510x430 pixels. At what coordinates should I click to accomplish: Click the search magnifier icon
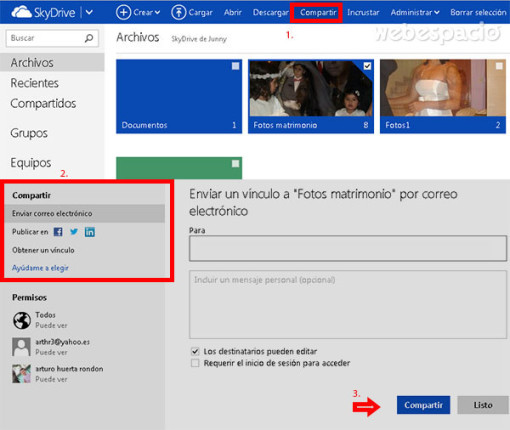89,38
